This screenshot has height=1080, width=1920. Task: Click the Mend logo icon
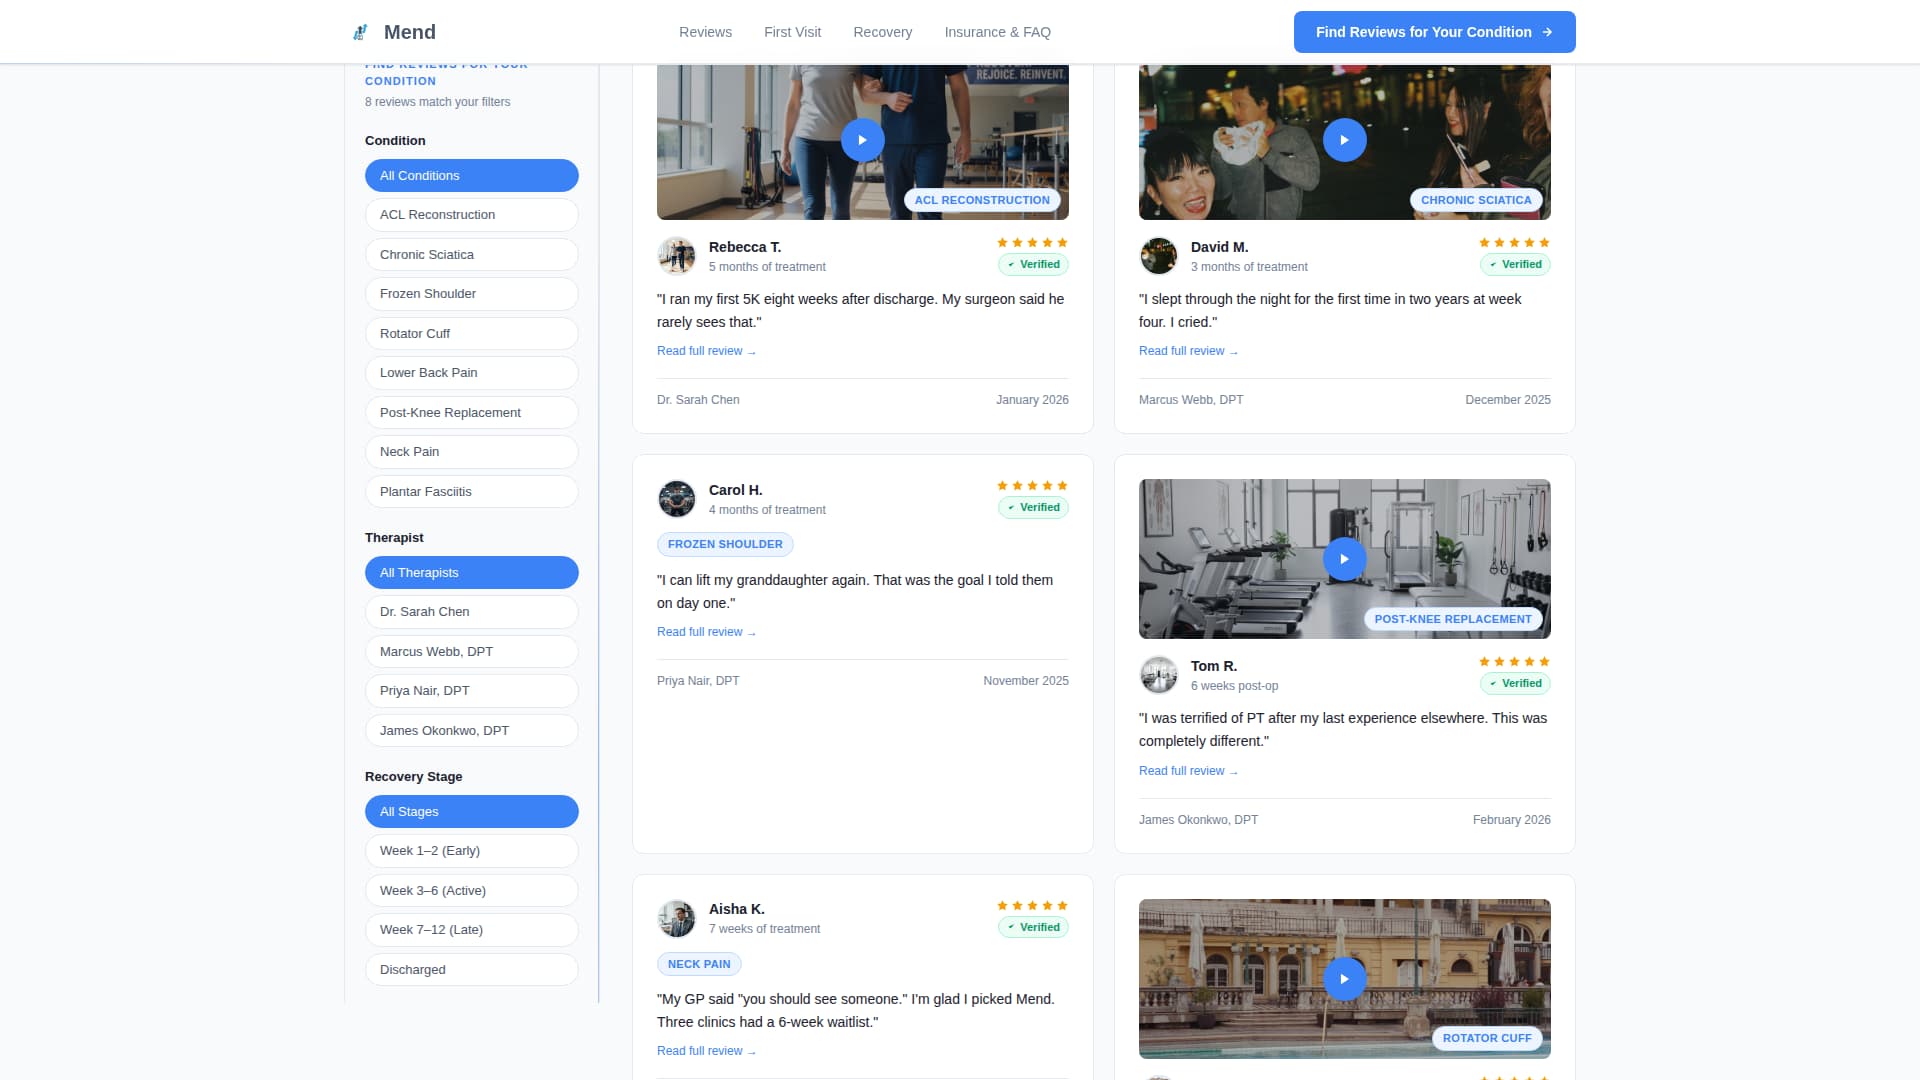tap(360, 32)
